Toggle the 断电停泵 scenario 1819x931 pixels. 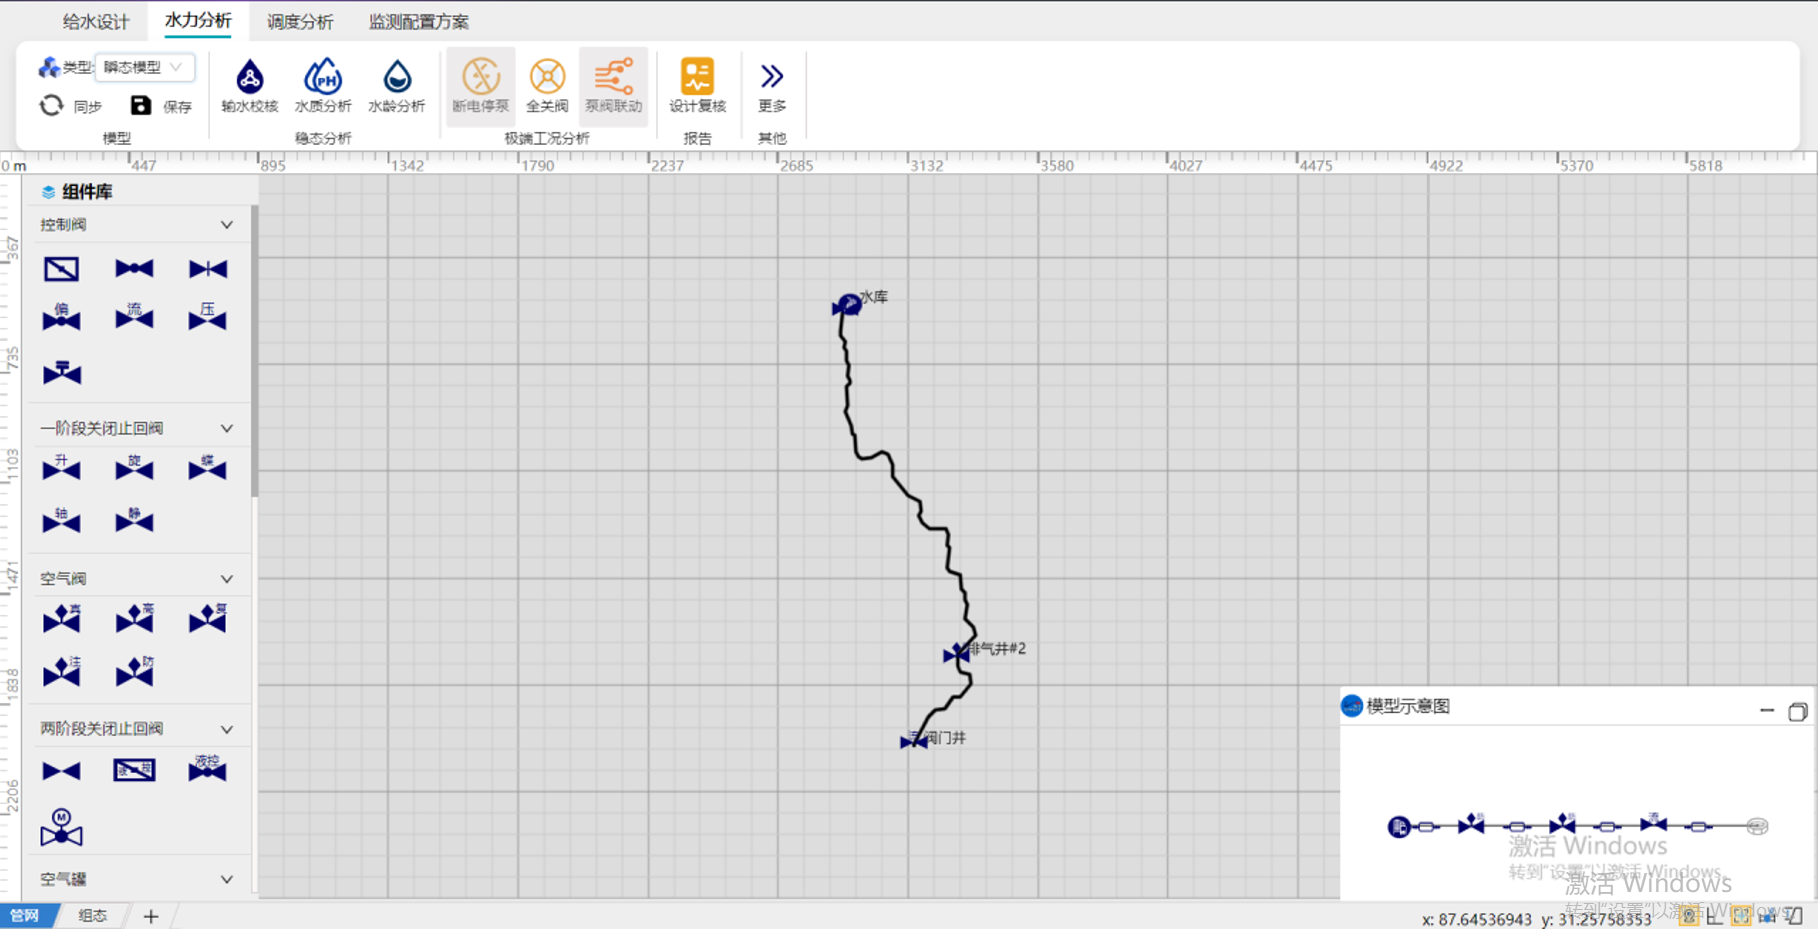pyautogui.click(x=480, y=85)
